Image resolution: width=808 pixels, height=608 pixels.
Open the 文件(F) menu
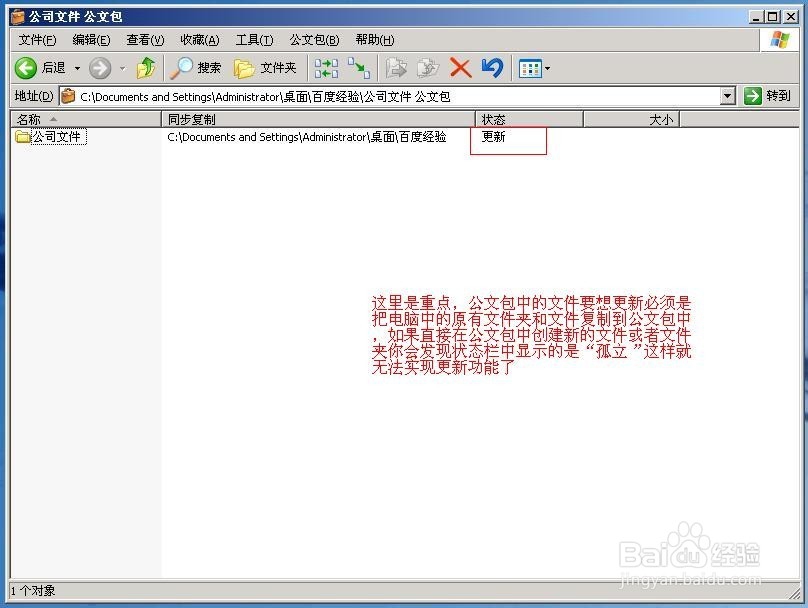(38, 40)
